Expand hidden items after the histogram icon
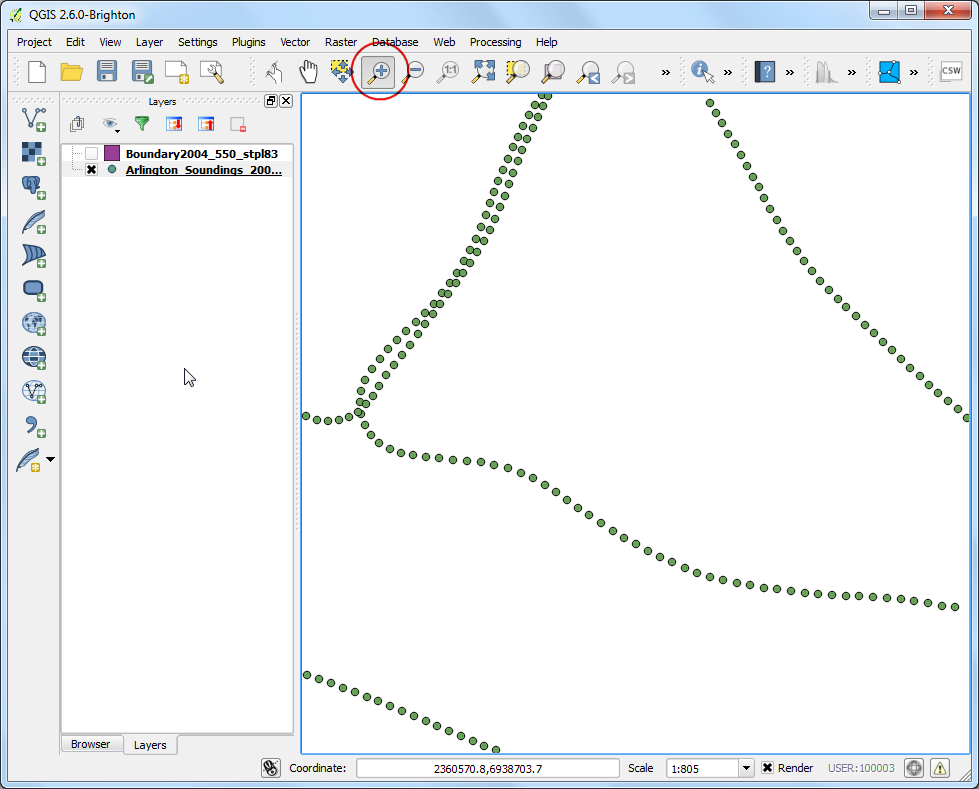 (x=852, y=72)
